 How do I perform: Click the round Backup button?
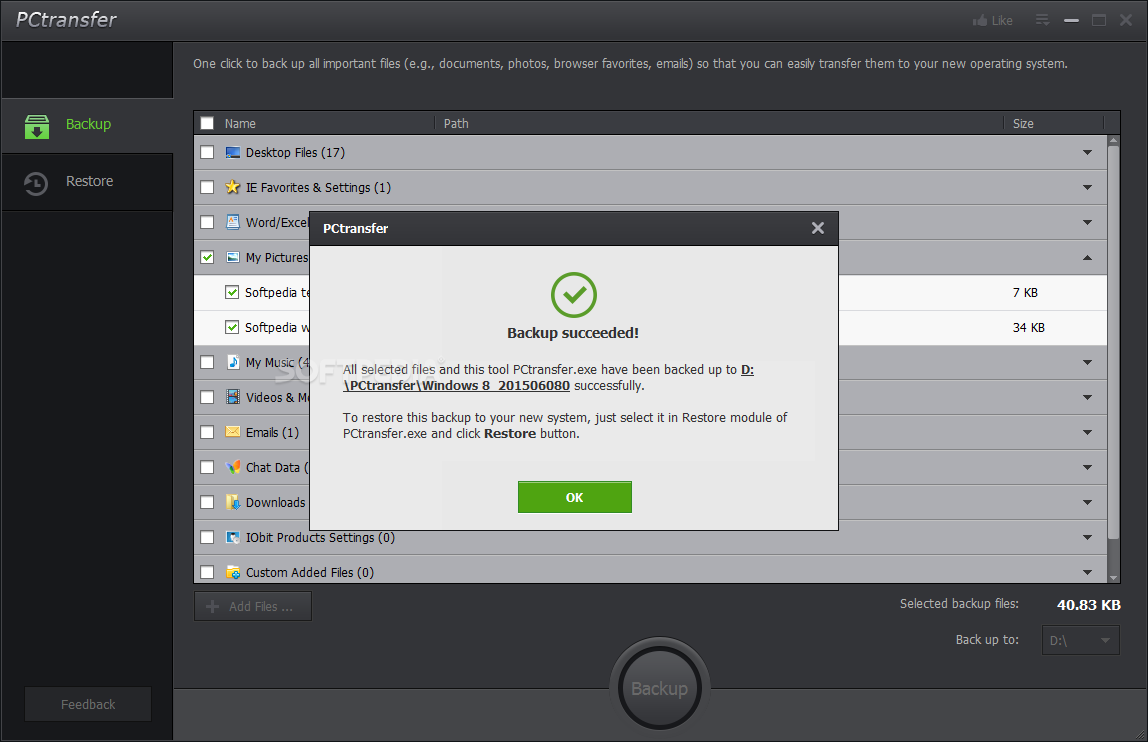[660, 689]
